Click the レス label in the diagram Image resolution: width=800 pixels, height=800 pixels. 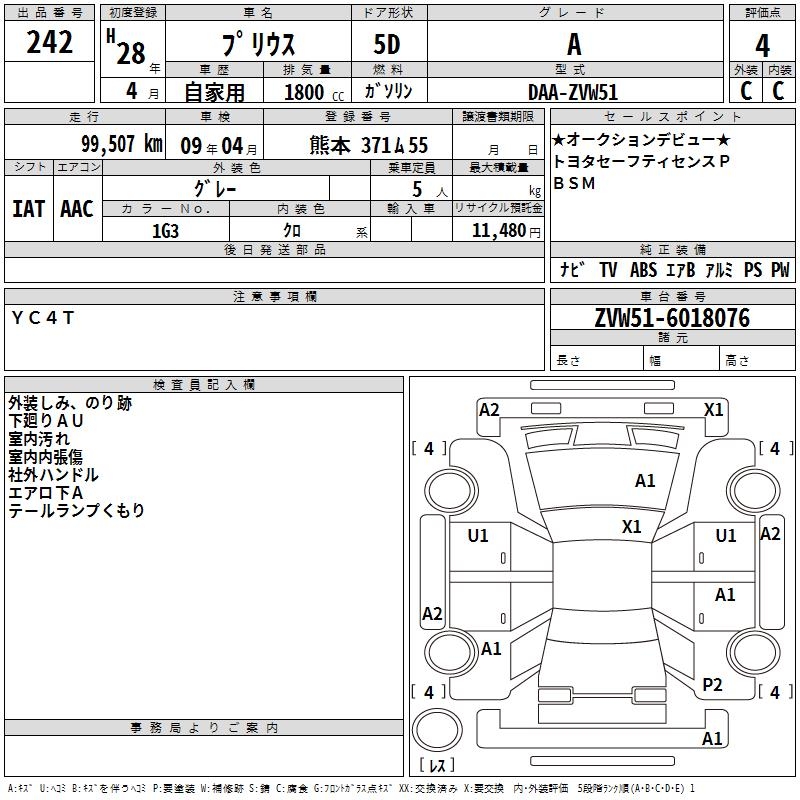[436, 766]
